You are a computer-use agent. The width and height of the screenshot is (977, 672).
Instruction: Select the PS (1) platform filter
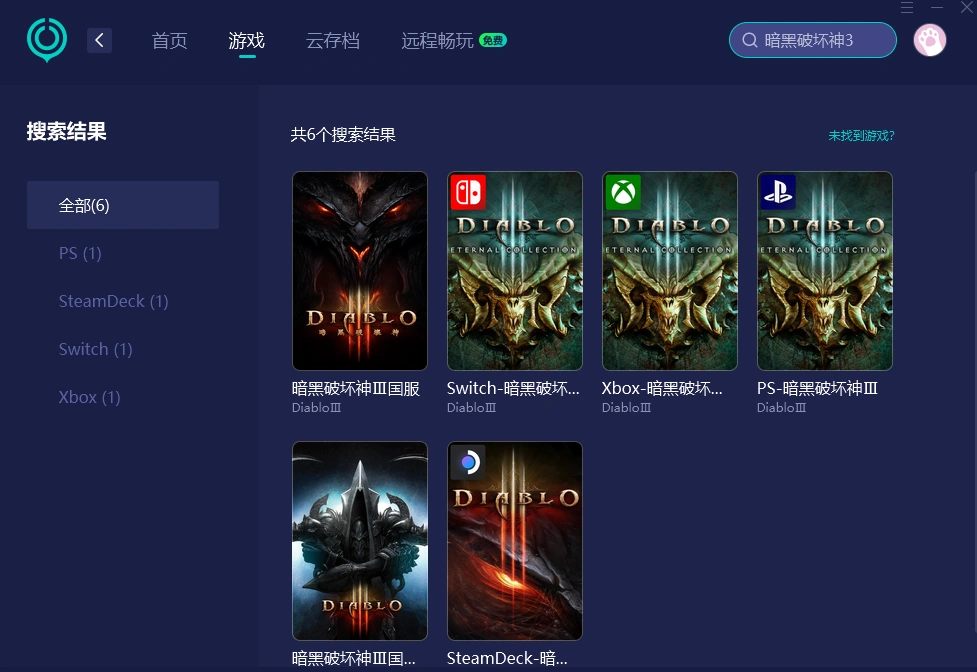(x=80, y=253)
